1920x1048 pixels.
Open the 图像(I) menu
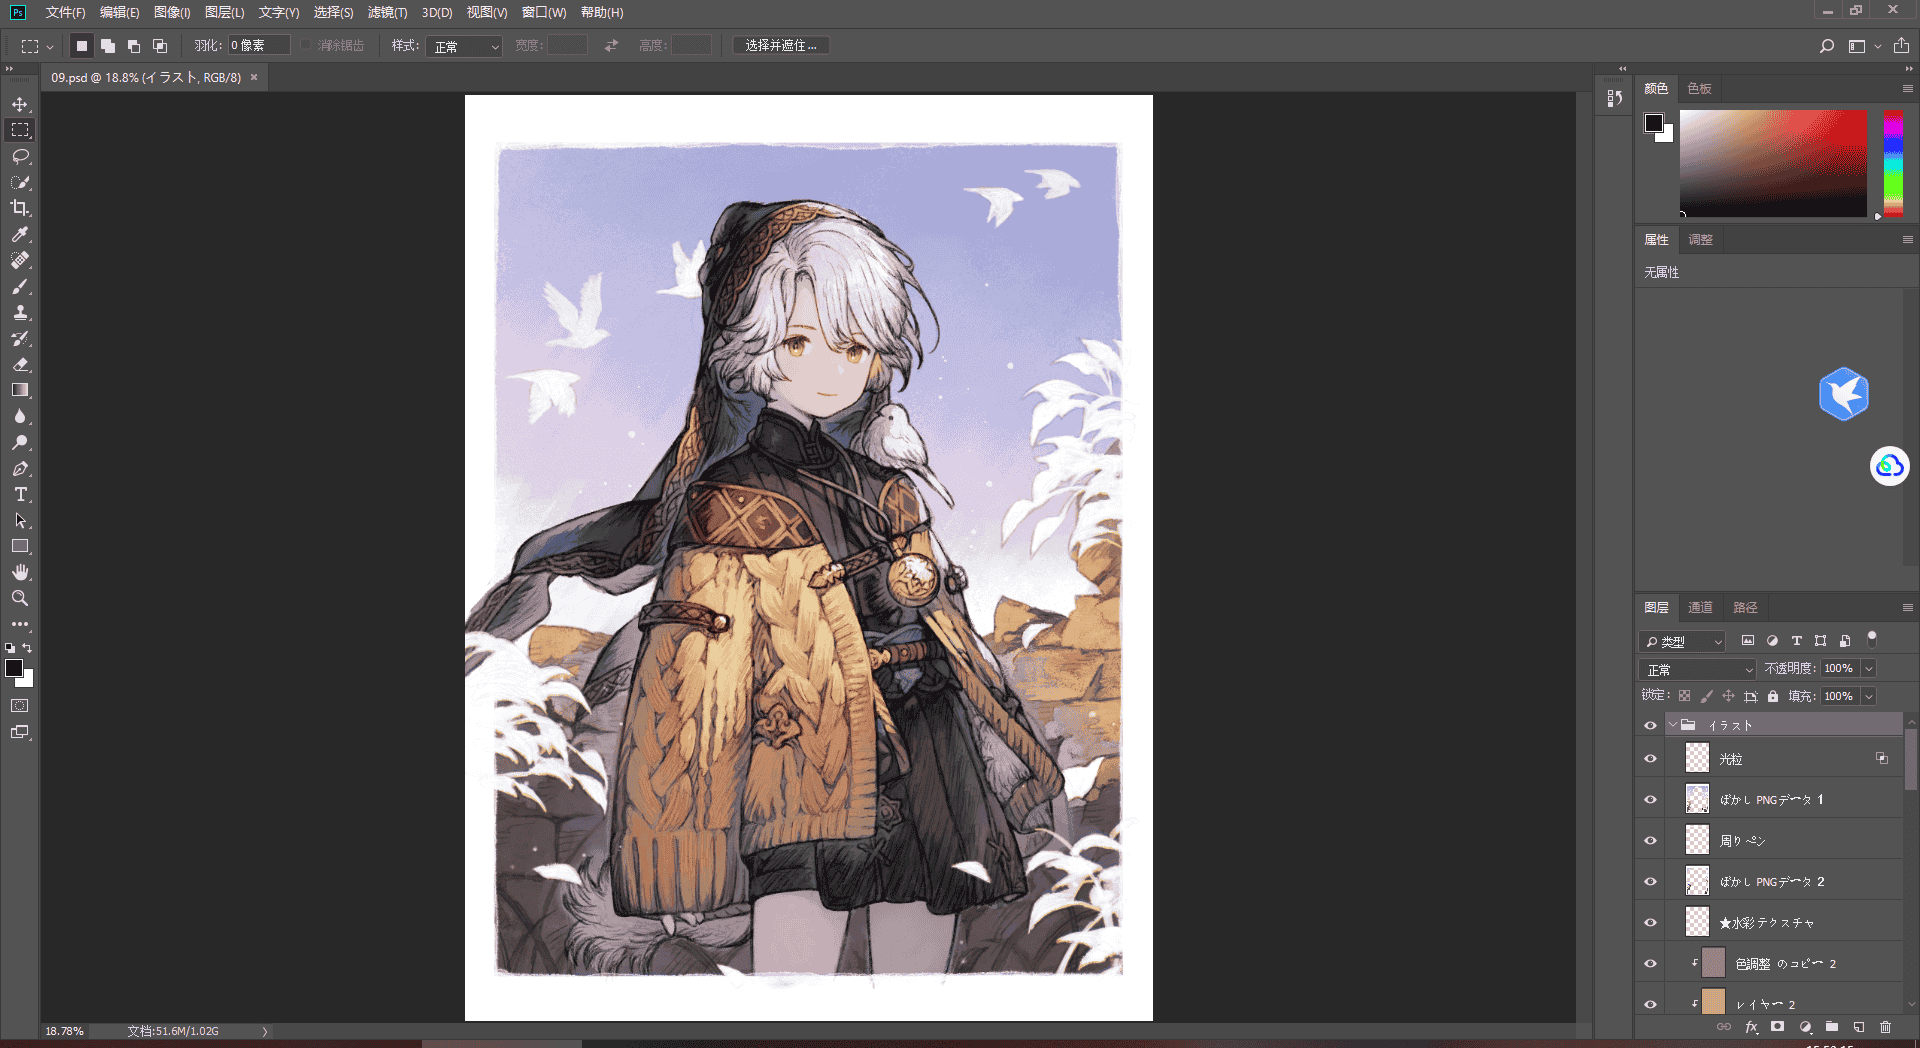[x=172, y=12]
